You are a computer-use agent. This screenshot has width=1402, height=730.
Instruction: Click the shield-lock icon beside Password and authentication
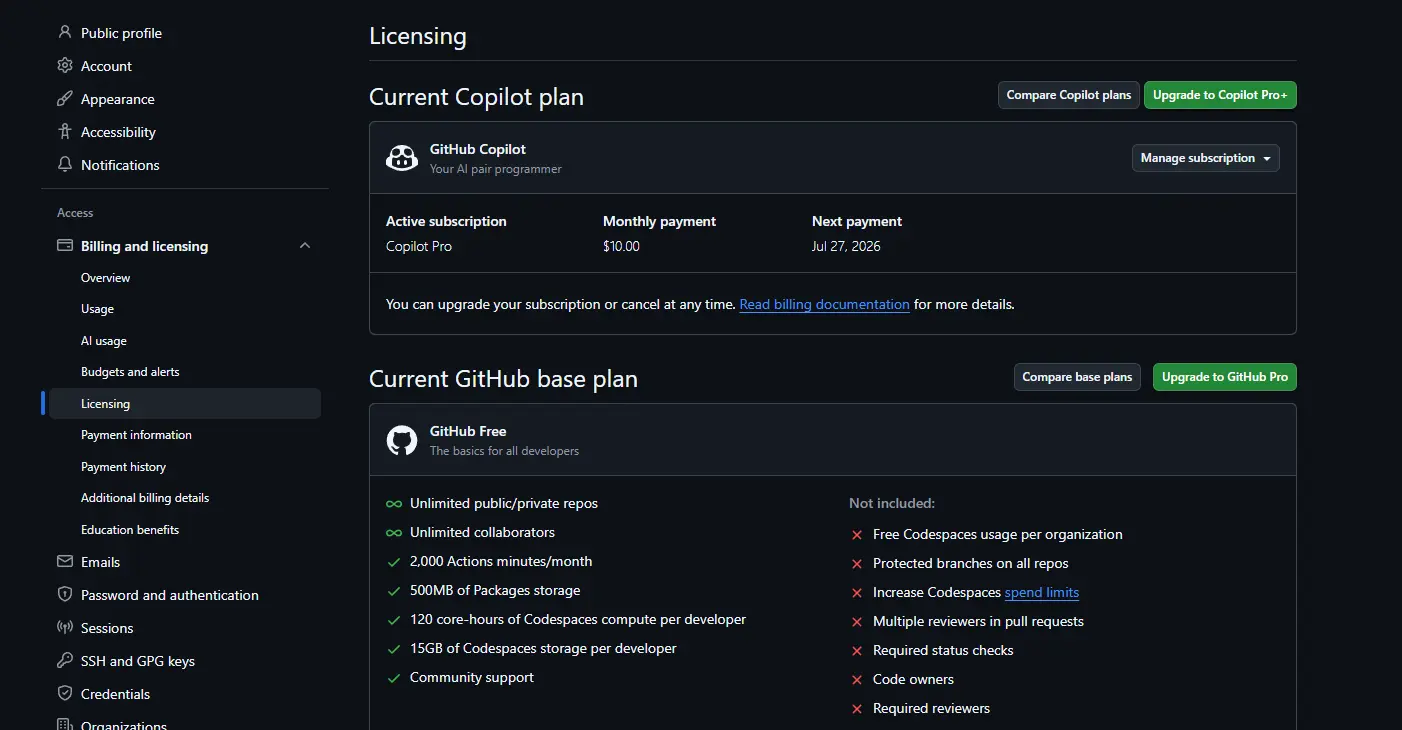pos(65,595)
